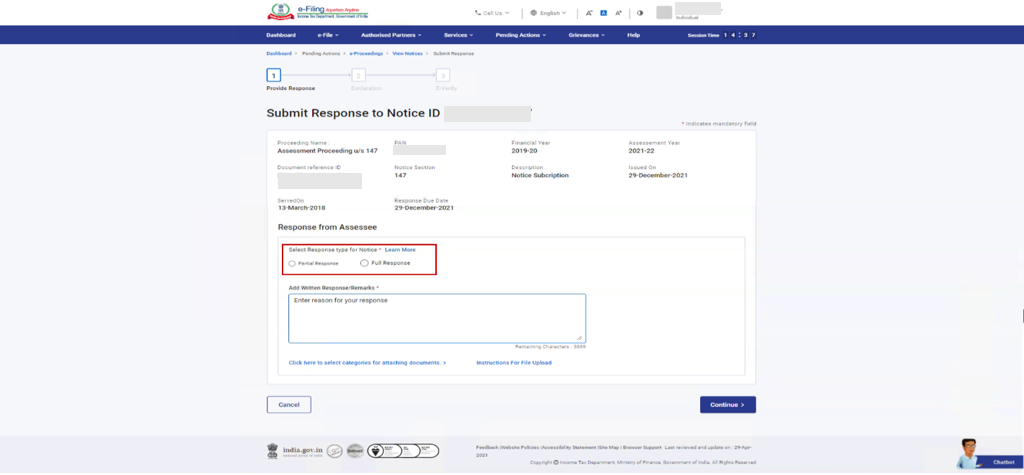Image resolution: width=1024 pixels, height=475 pixels.
Task: Open the Dashboard menu item
Action: pyautogui.click(x=281, y=35)
